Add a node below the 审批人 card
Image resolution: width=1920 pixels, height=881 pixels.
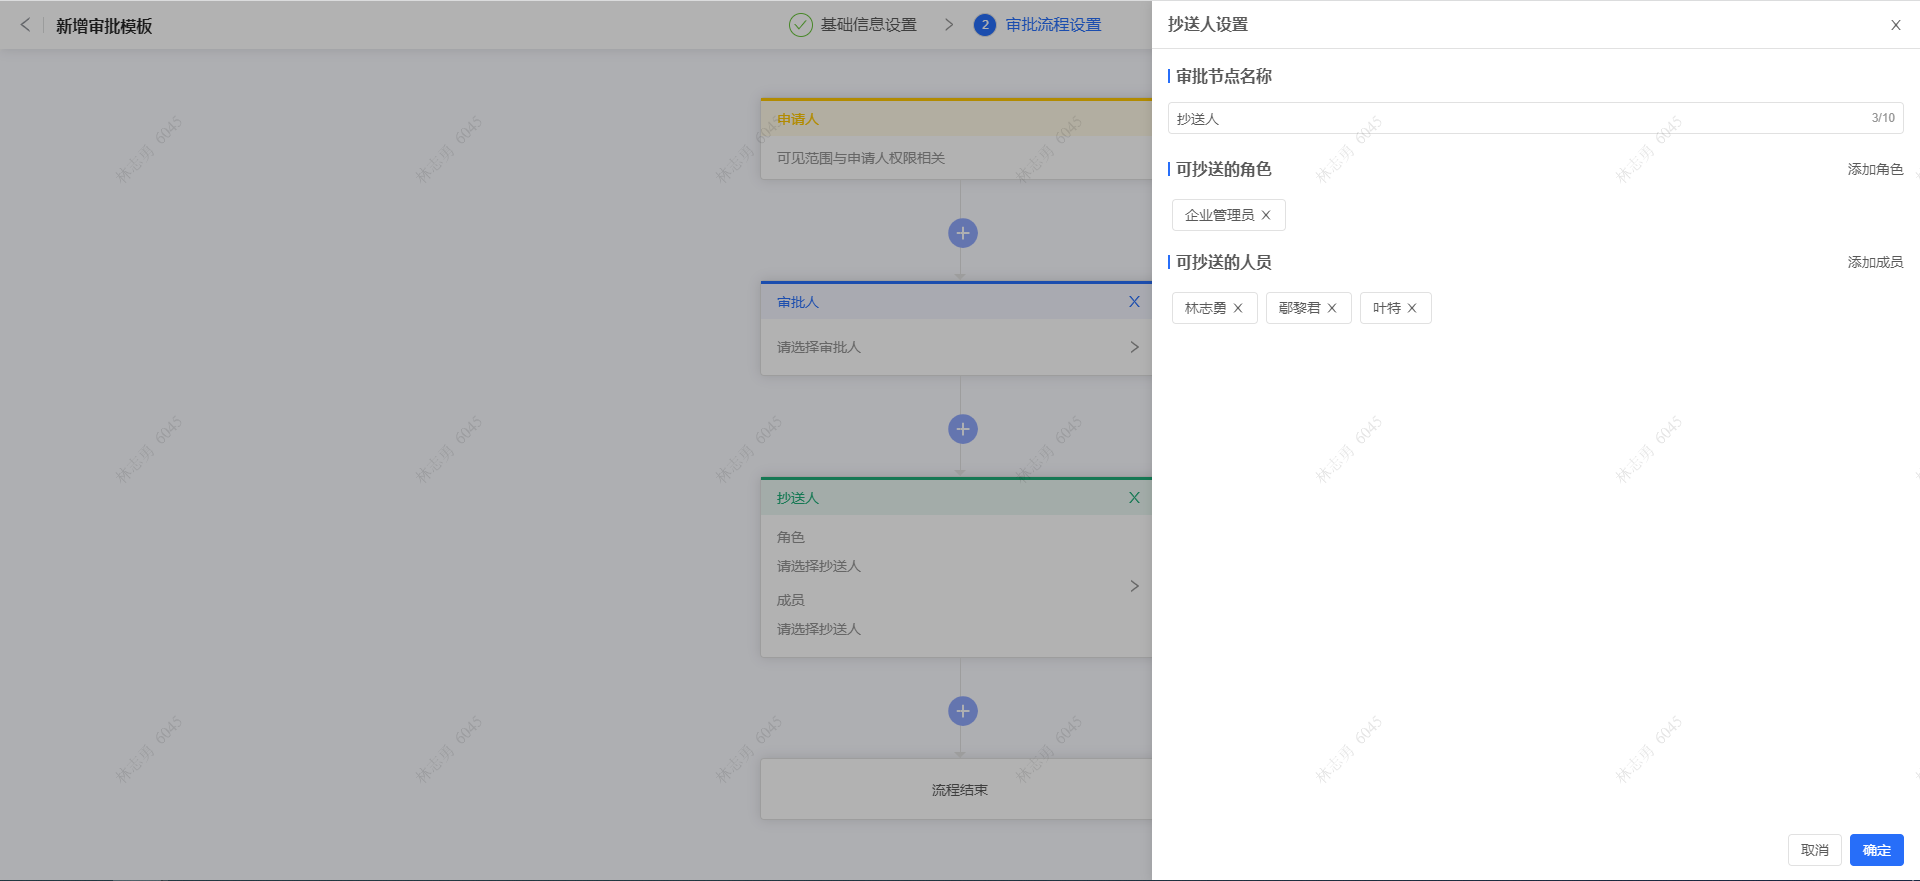(963, 429)
